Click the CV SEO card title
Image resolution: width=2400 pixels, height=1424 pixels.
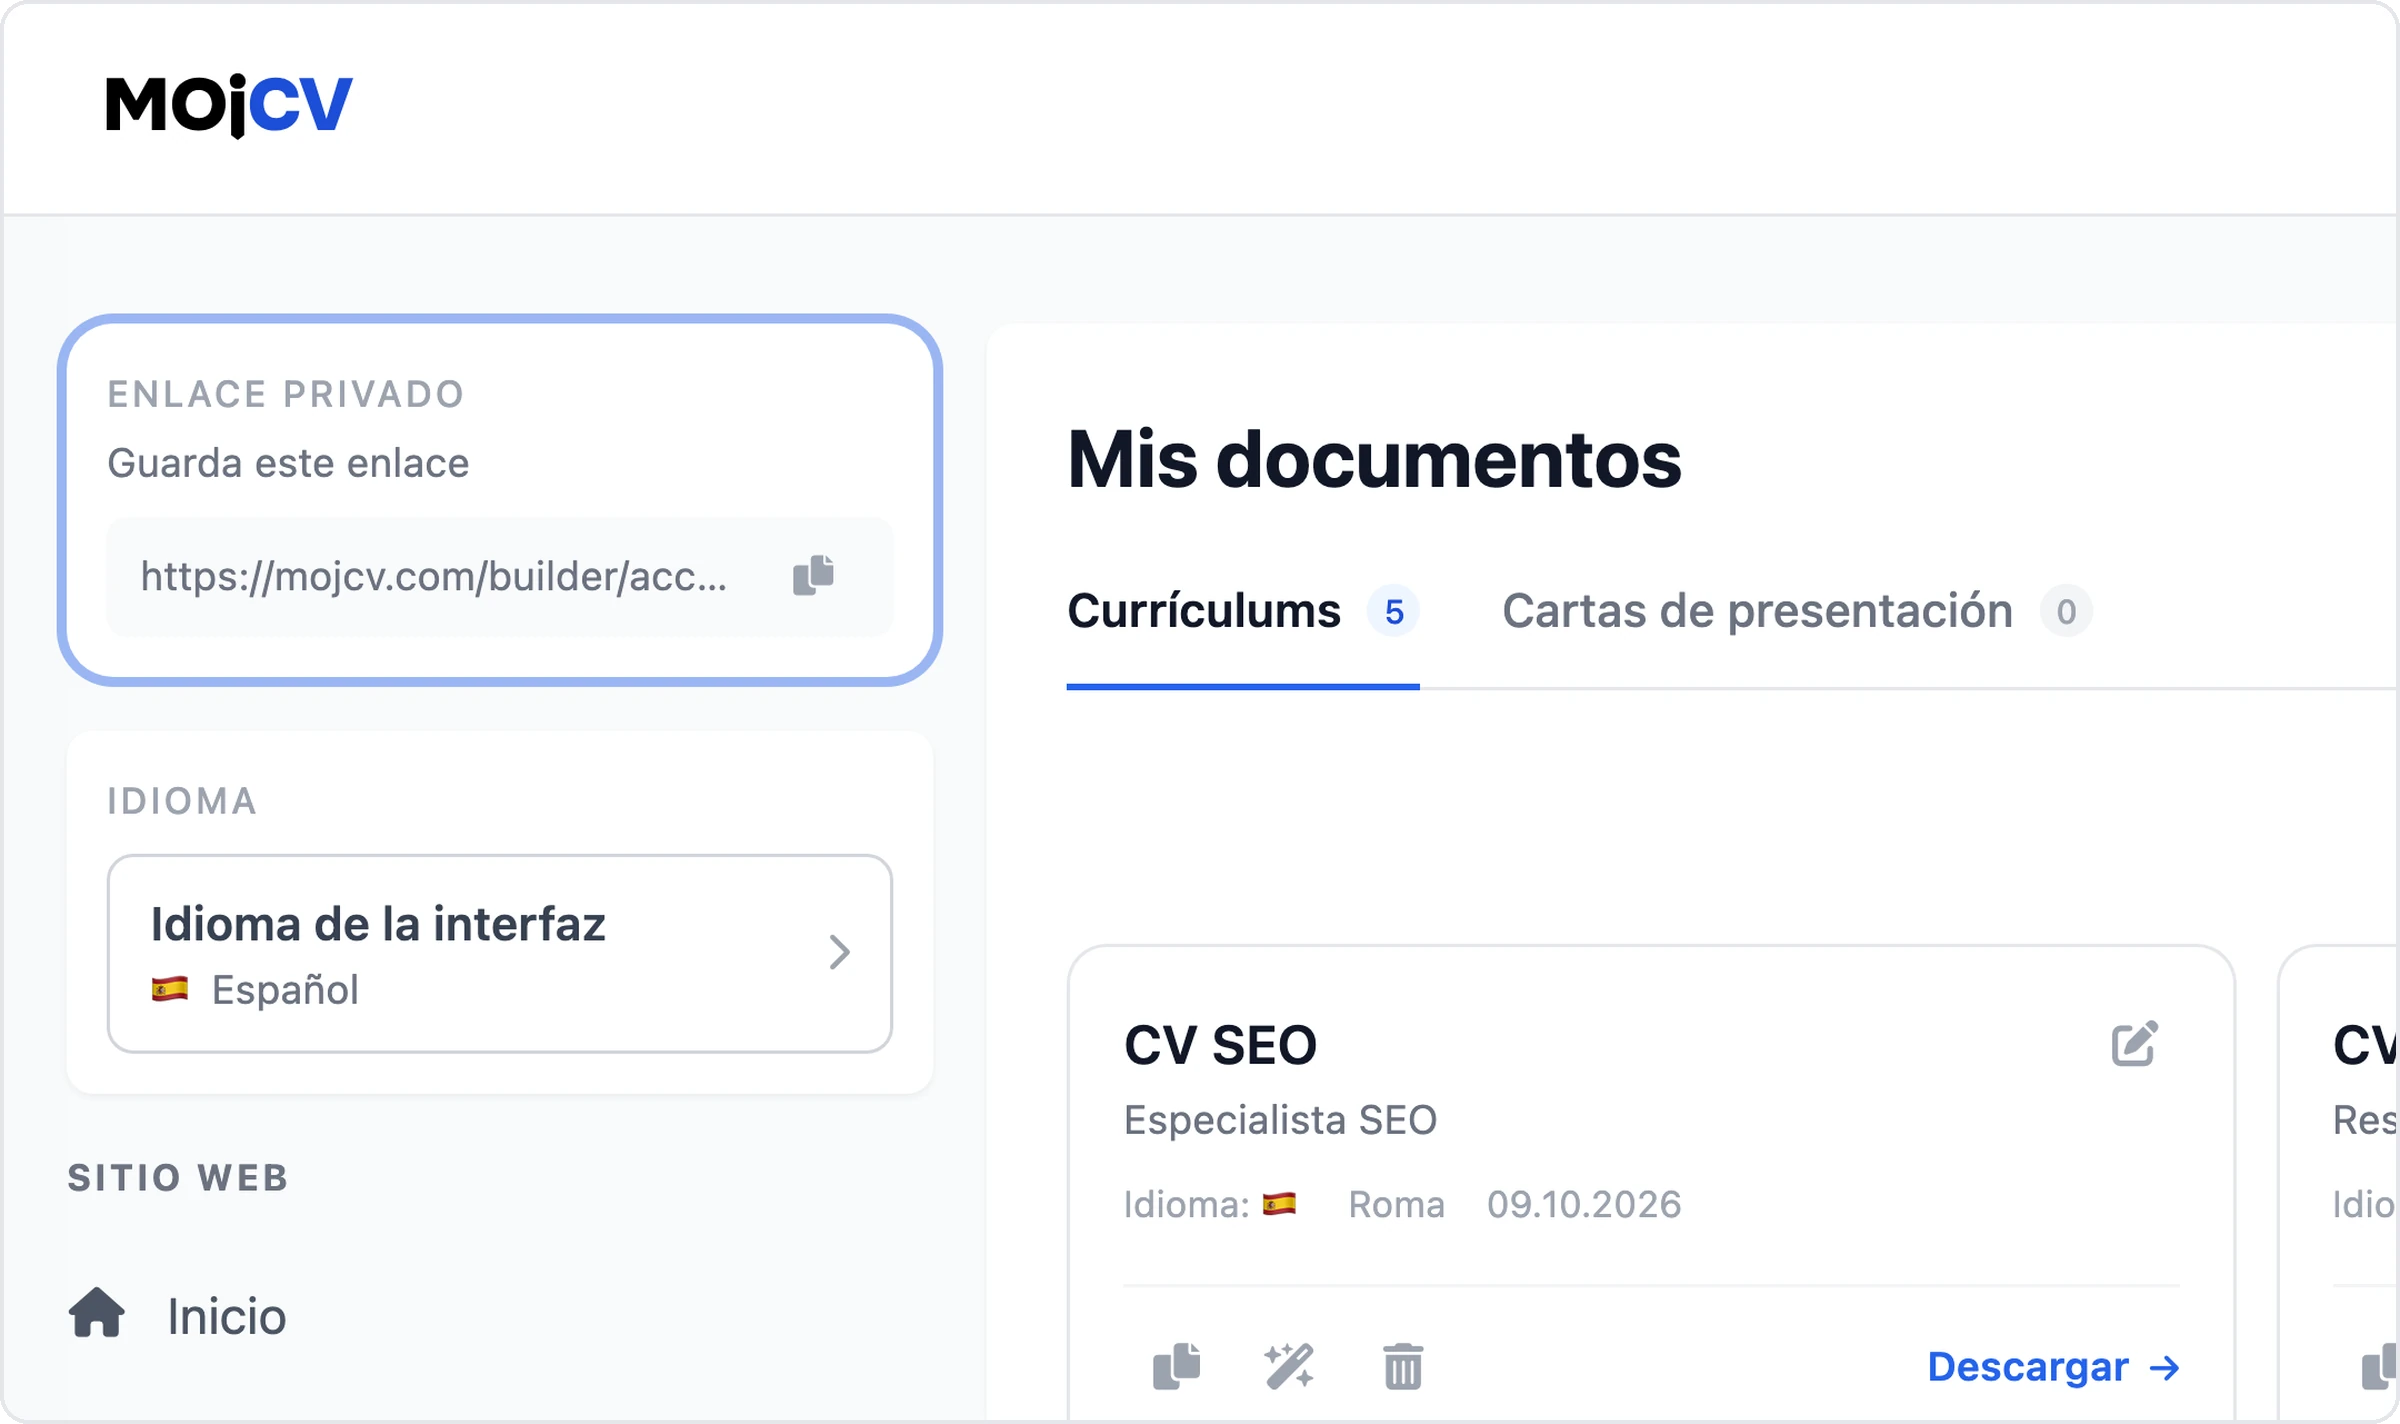click(x=1220, y=1045)
